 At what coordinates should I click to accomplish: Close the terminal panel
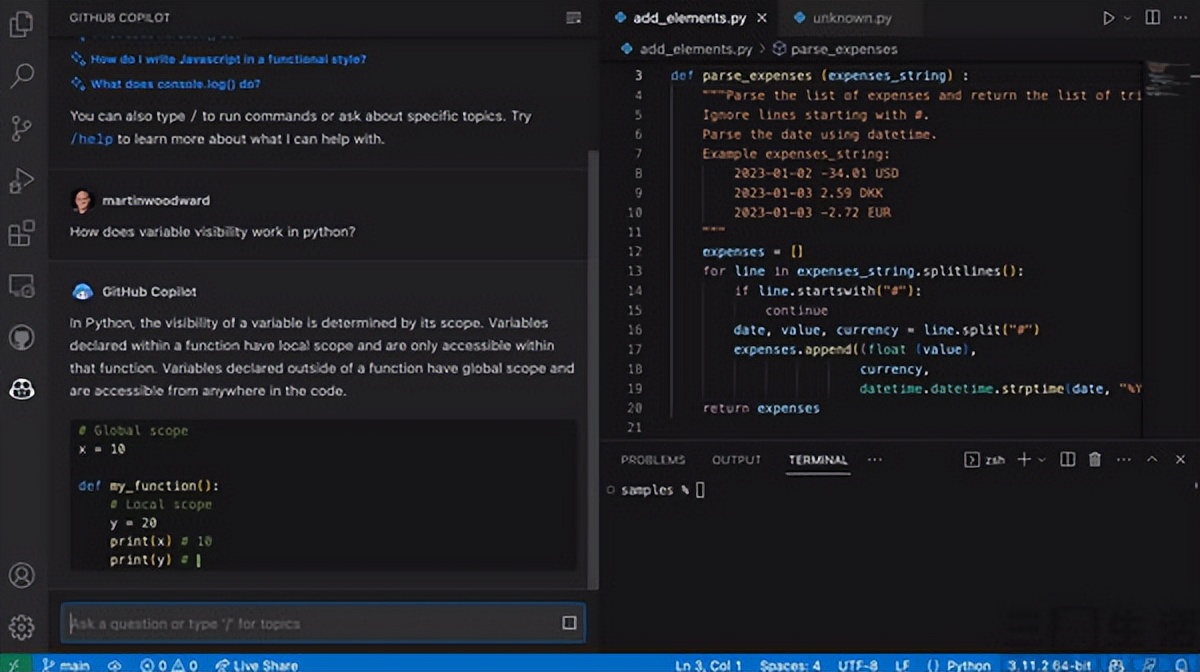tap(1179, 460)
